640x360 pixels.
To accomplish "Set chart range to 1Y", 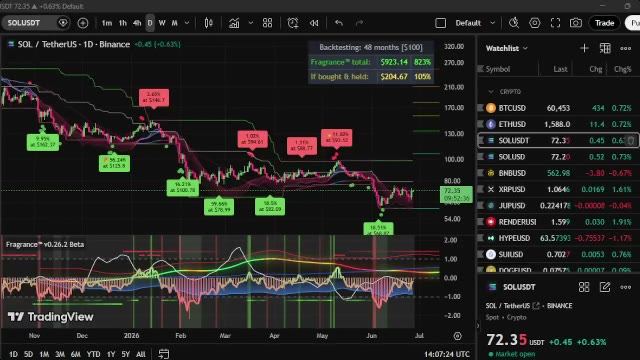I will (x=111, y=354).
